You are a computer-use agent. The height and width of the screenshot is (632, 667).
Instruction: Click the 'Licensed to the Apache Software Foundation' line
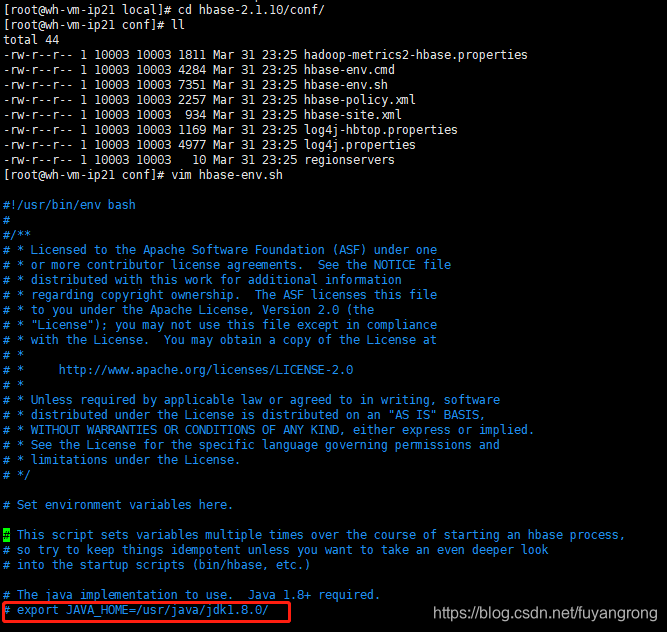pyautogui.click(x=220, y=250)
